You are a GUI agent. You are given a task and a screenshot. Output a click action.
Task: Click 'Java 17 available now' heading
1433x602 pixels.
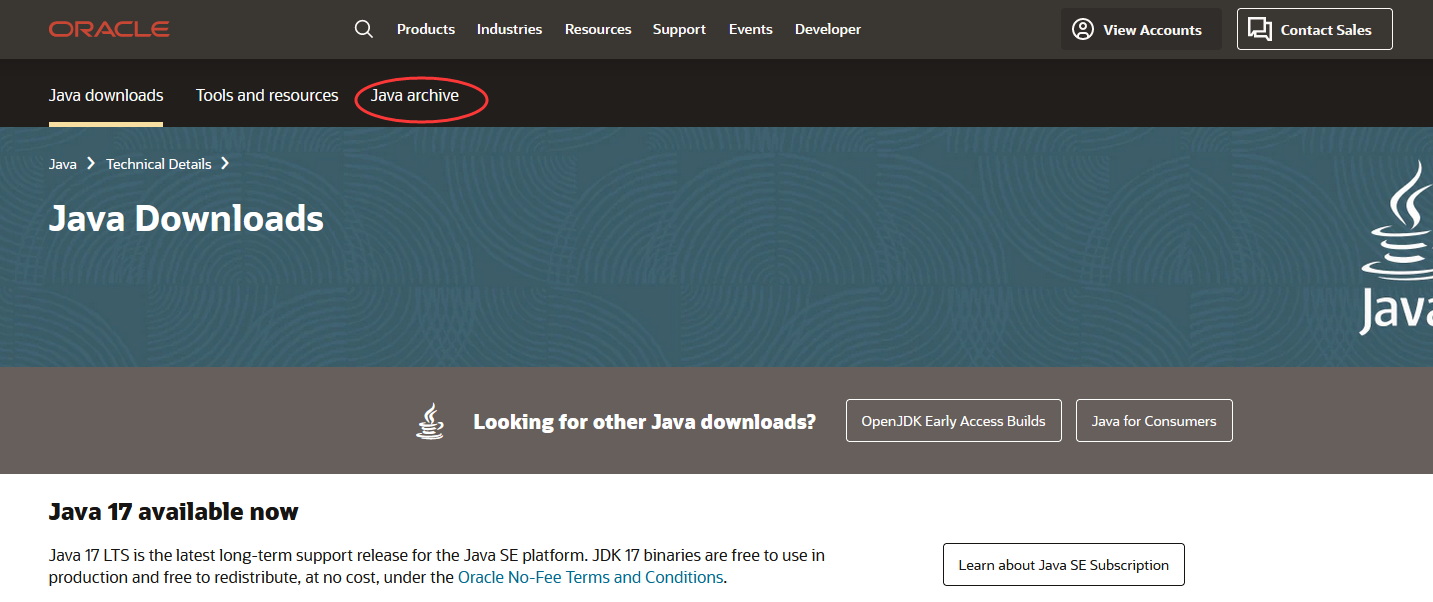(x=174, y=512)
